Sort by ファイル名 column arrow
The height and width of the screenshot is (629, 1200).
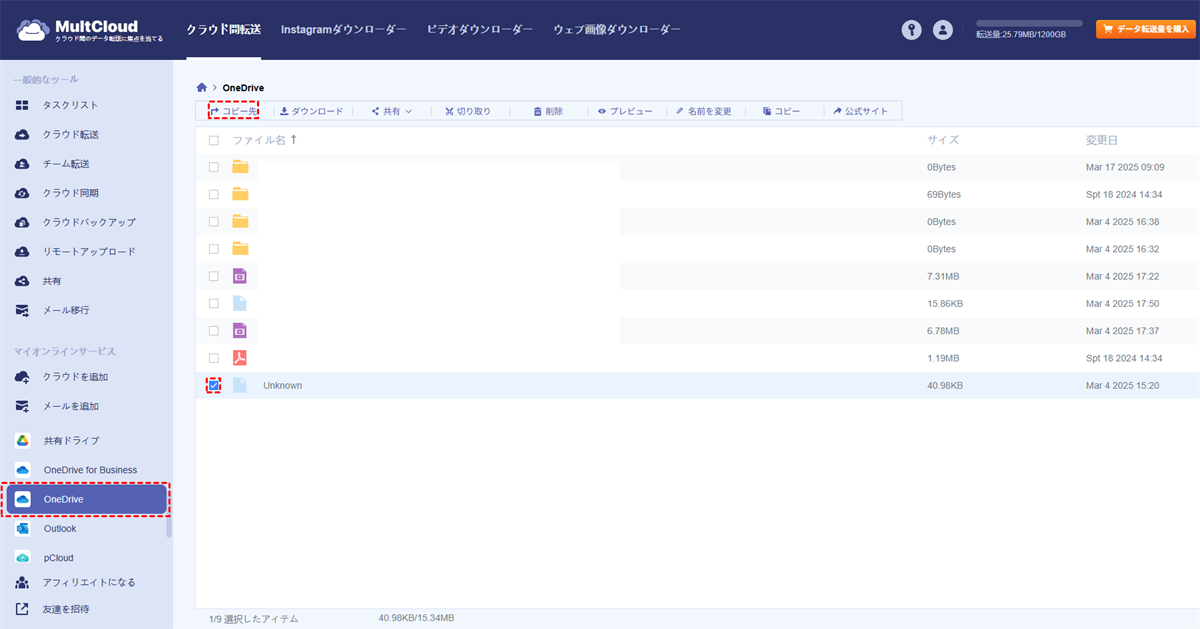click(x=293, y=140)
